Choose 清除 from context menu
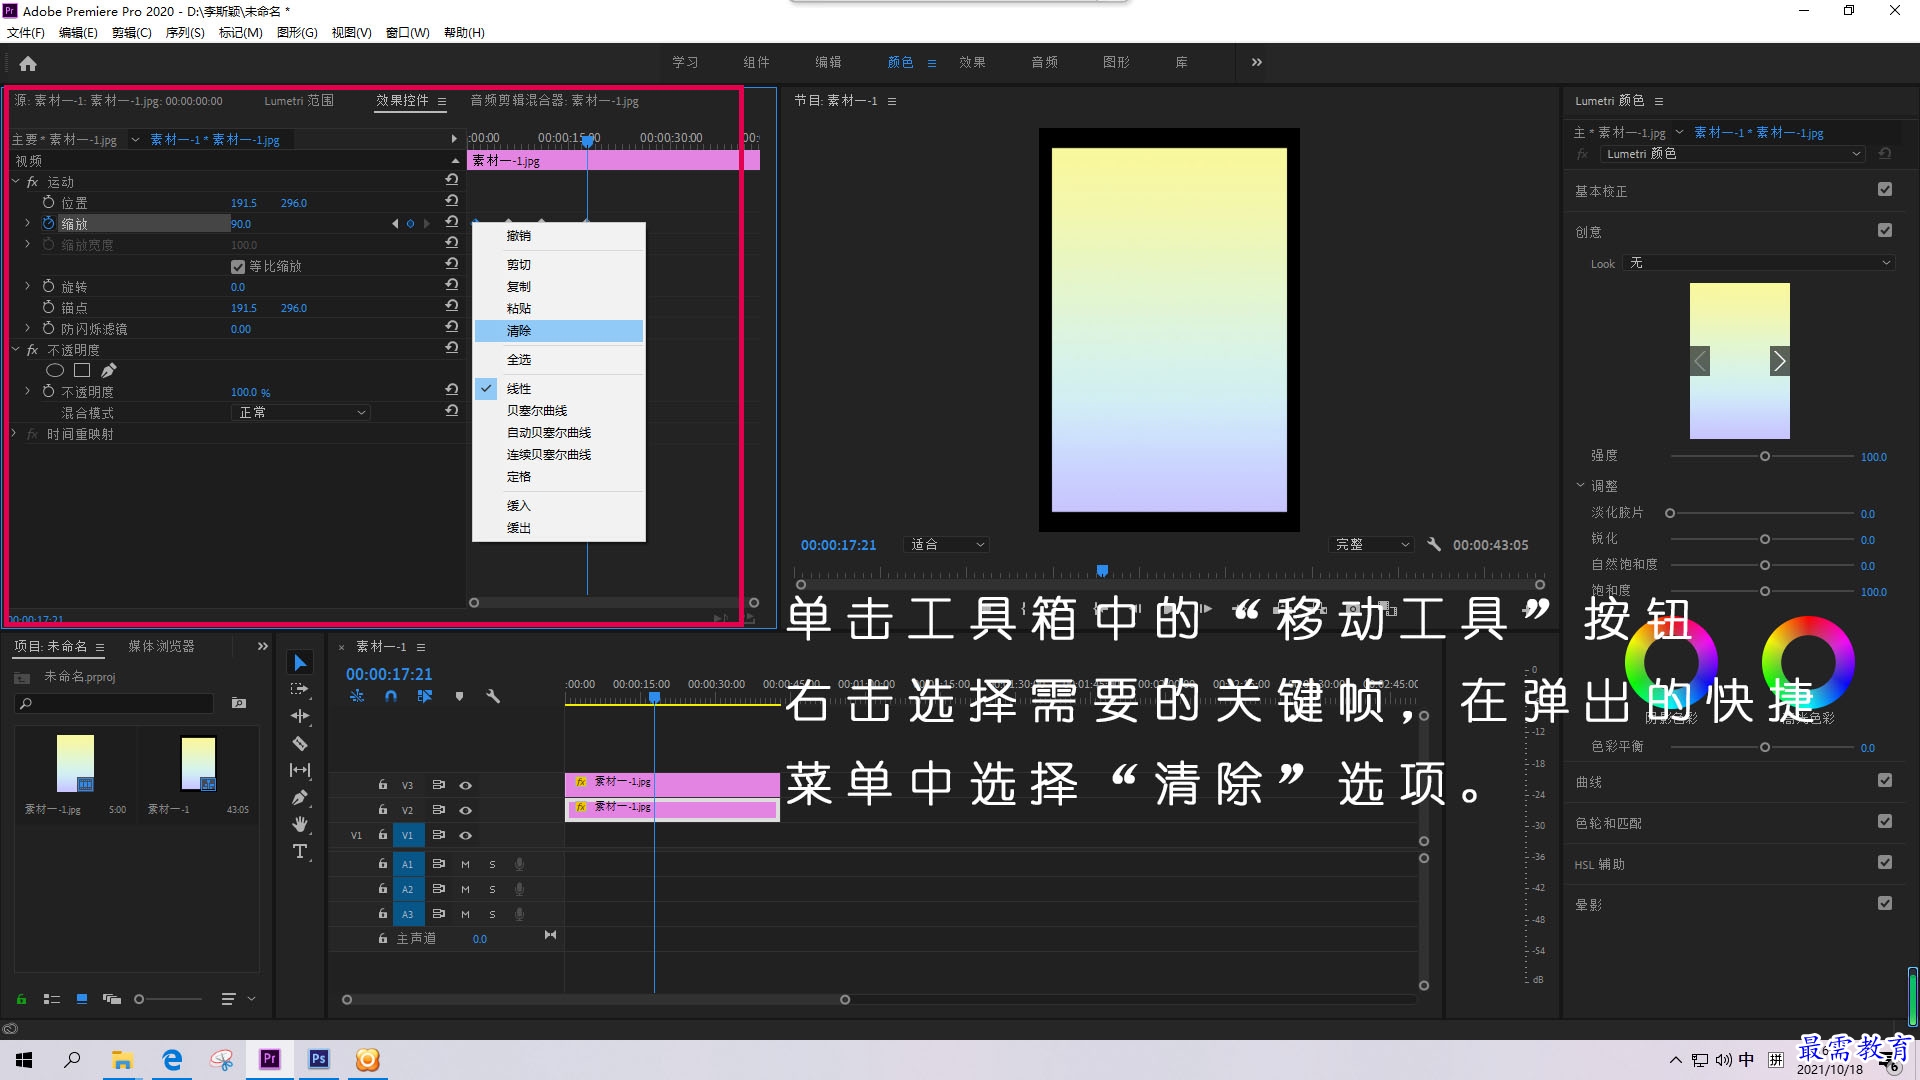 558,331
